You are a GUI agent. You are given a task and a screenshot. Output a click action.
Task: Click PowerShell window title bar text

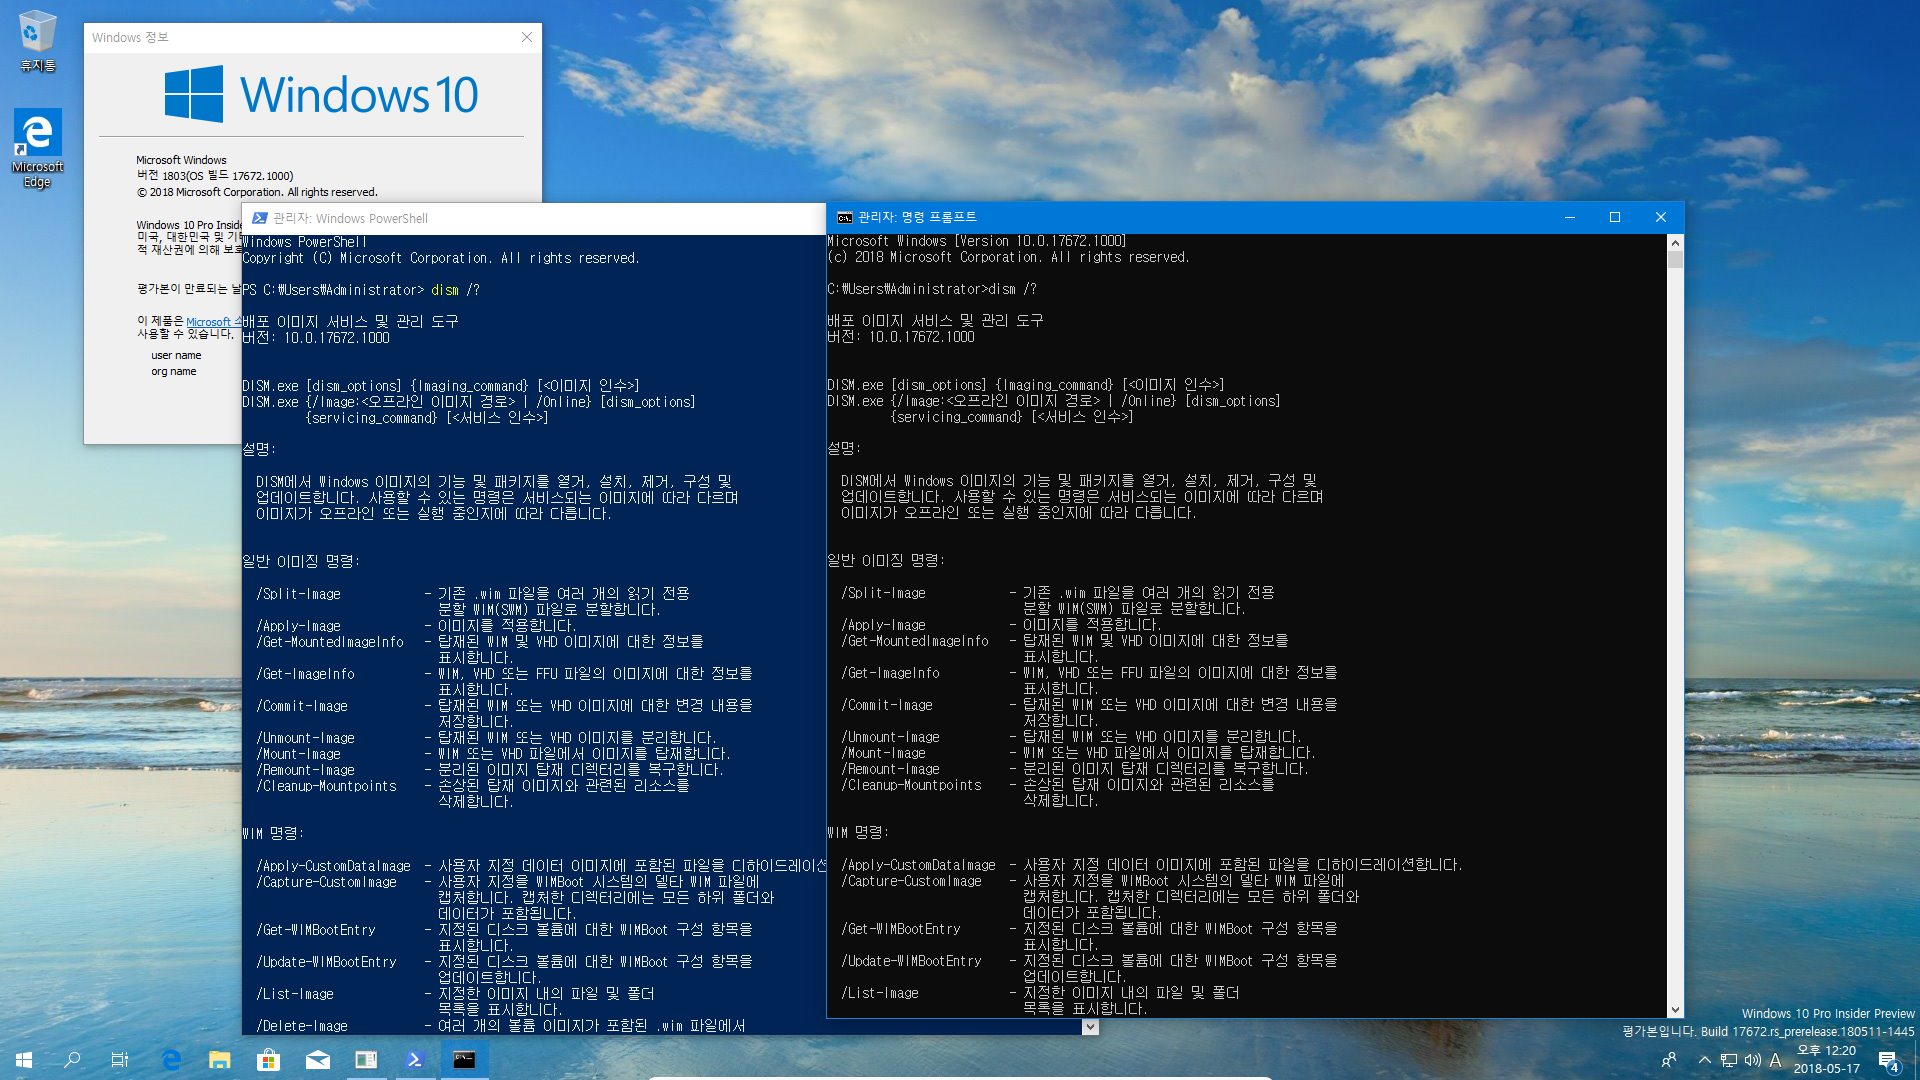click(x=350, y=218)
